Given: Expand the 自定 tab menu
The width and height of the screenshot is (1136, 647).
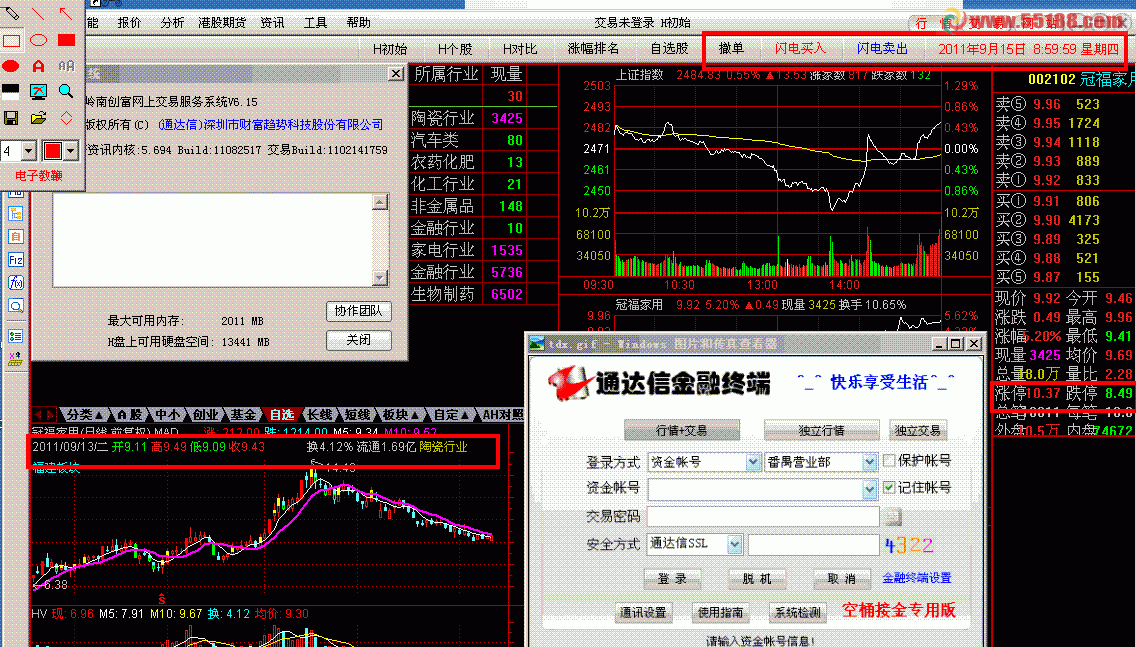Looking at the screenshot, I should (x=451, y=415).
